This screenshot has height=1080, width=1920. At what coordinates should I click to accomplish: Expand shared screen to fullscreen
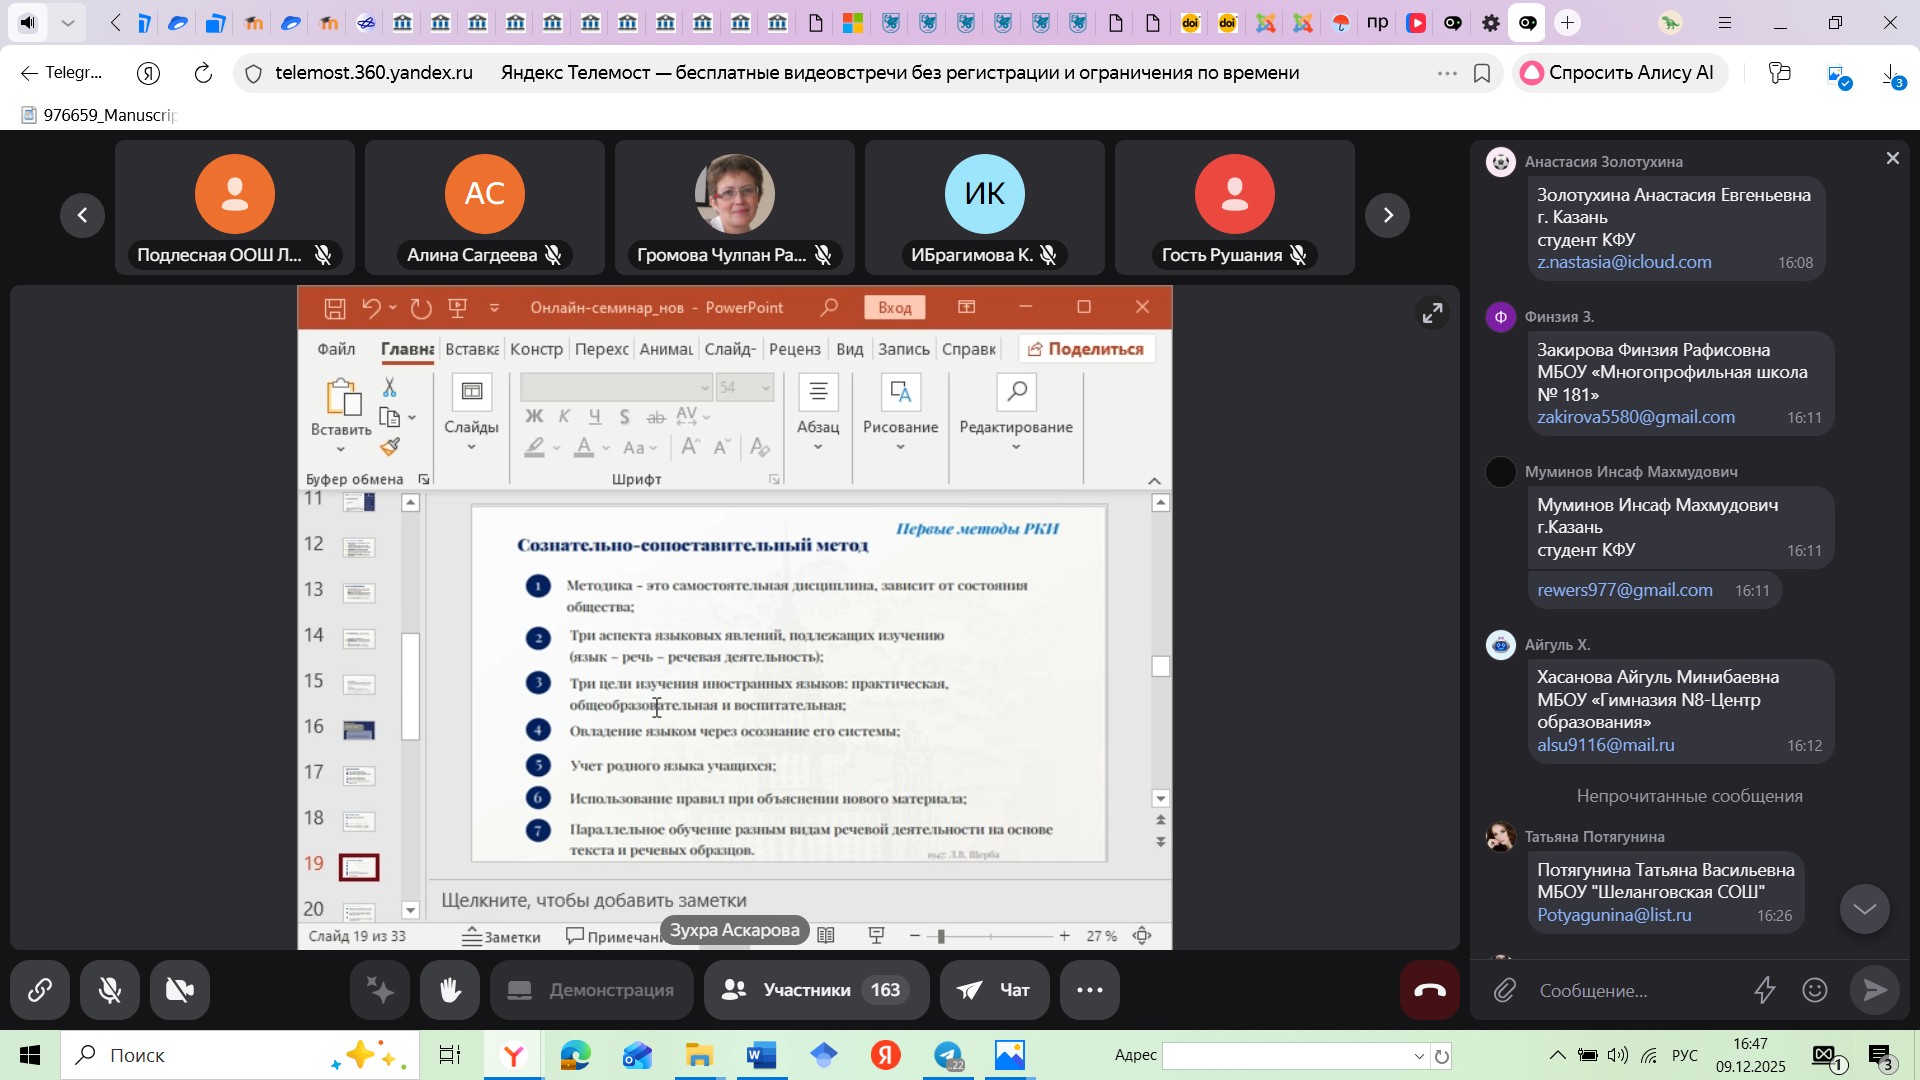[x=1432, y=314]
